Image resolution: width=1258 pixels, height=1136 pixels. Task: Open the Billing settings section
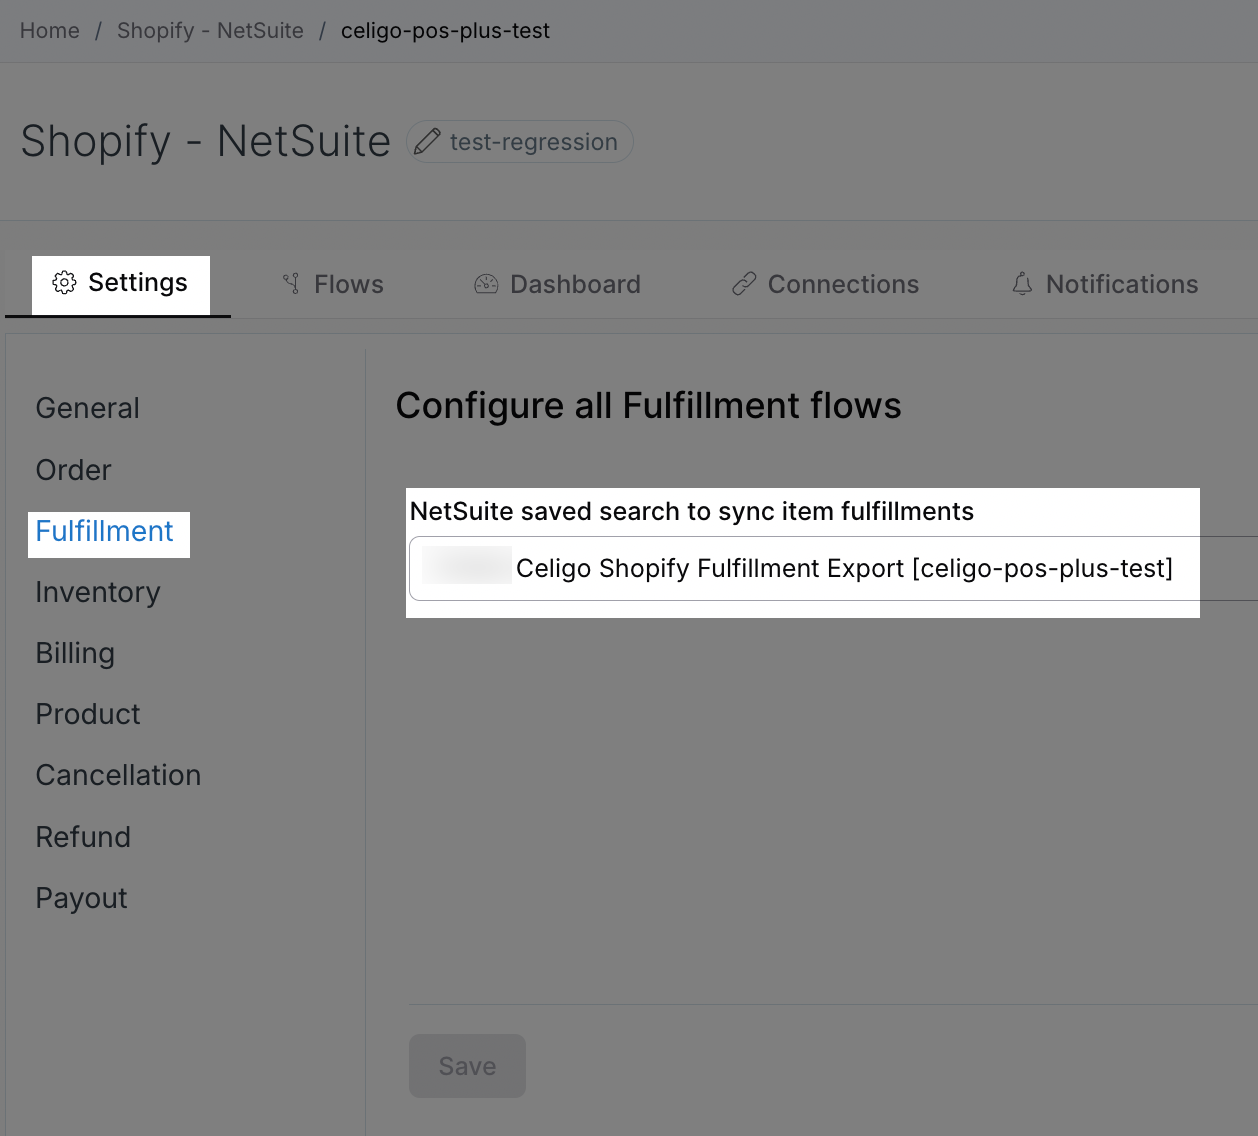75,653
